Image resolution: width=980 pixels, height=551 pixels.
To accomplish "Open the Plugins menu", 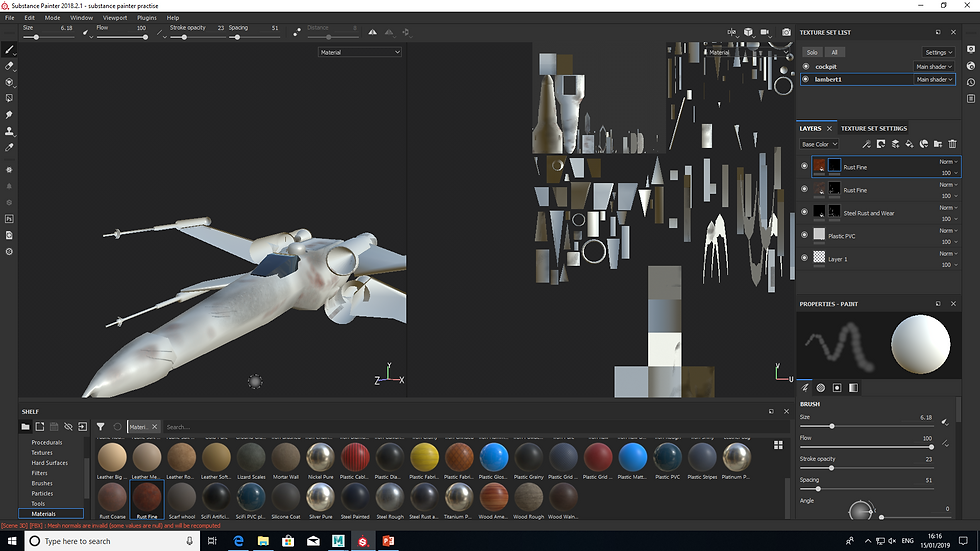I will tap(147, 17).
